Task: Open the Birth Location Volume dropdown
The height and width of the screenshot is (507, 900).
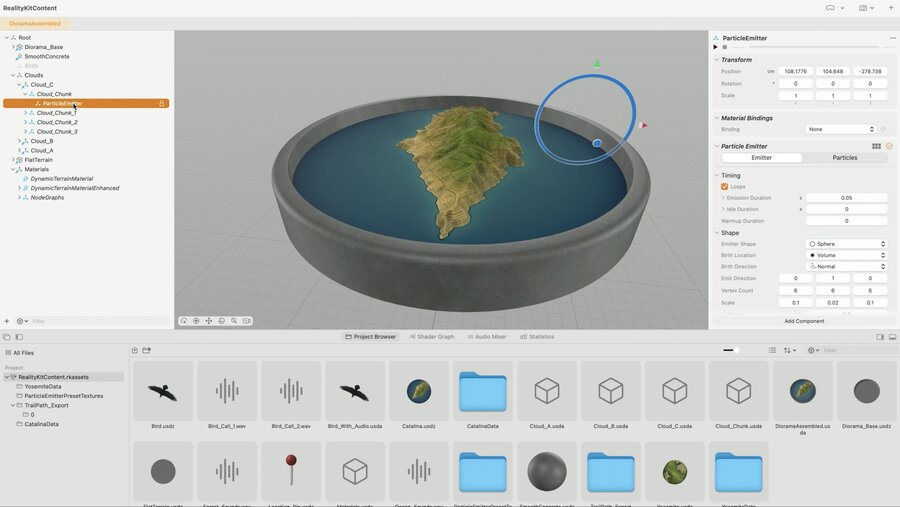Action: (847, 255)
